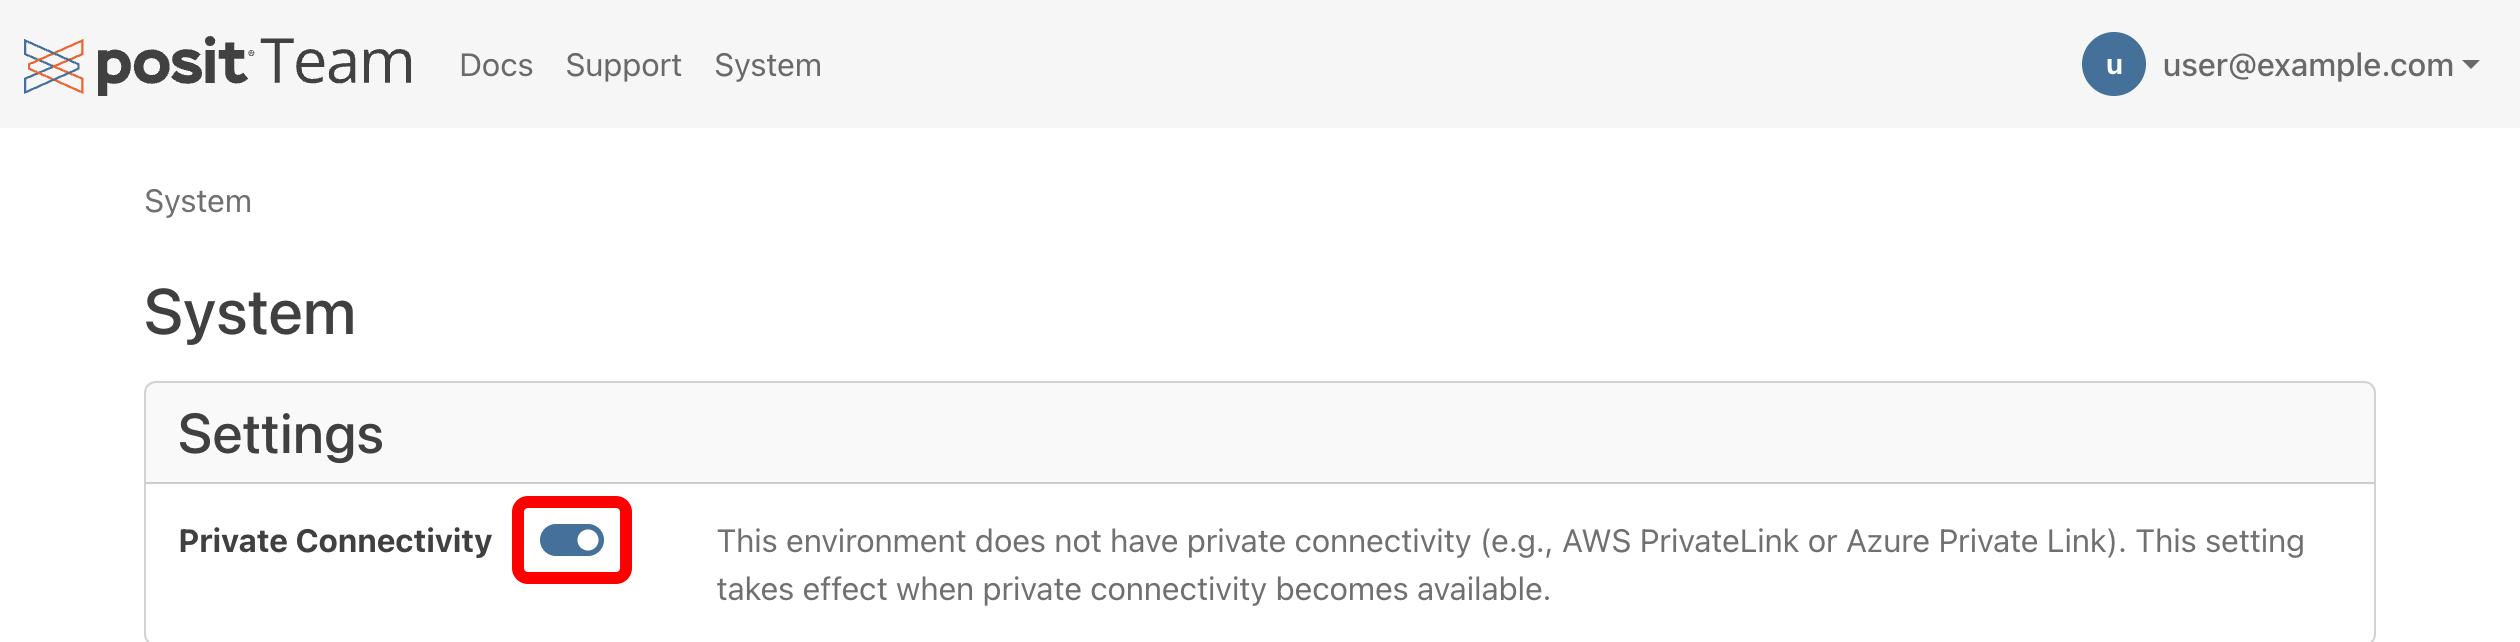Toggle the Private Connectivity switch
The width and height of the screenshot is (2520, 642).
pyautogui.click(x=572, y=541)
